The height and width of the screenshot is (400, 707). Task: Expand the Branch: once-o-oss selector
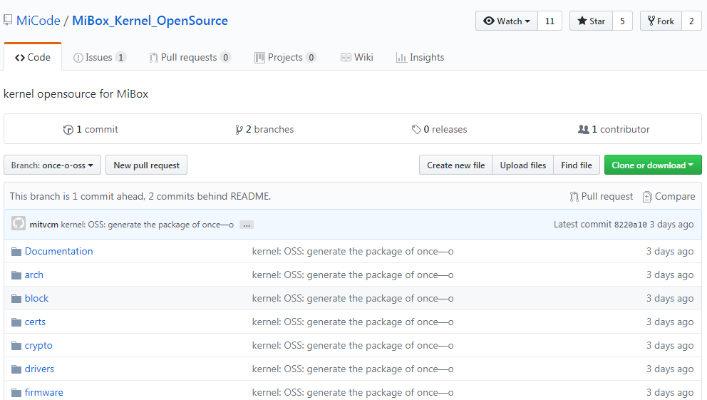tap(52, 165)
